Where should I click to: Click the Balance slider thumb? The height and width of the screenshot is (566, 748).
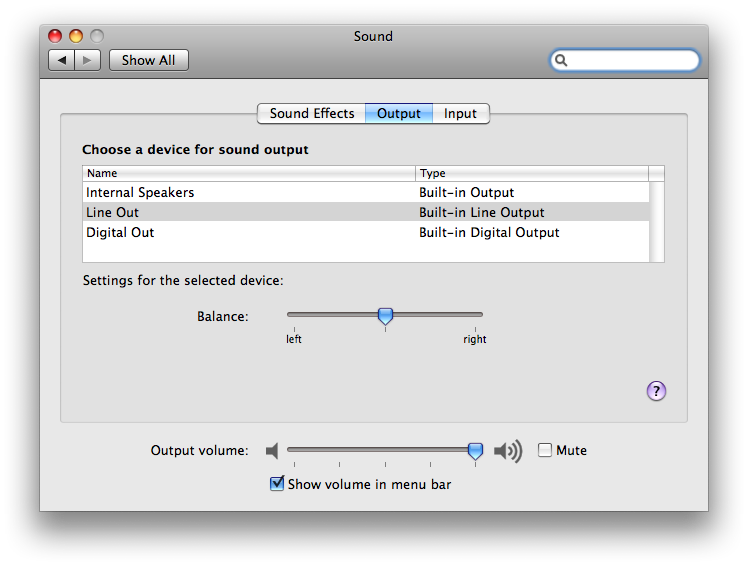pos(385,316)
